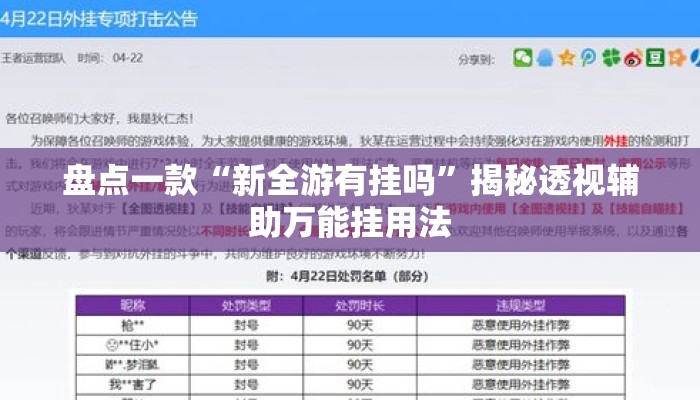The height and width of the screenshot is (400, 700).
Task: Click 封号 in the **住小* row
Action: tap(246, 345)
